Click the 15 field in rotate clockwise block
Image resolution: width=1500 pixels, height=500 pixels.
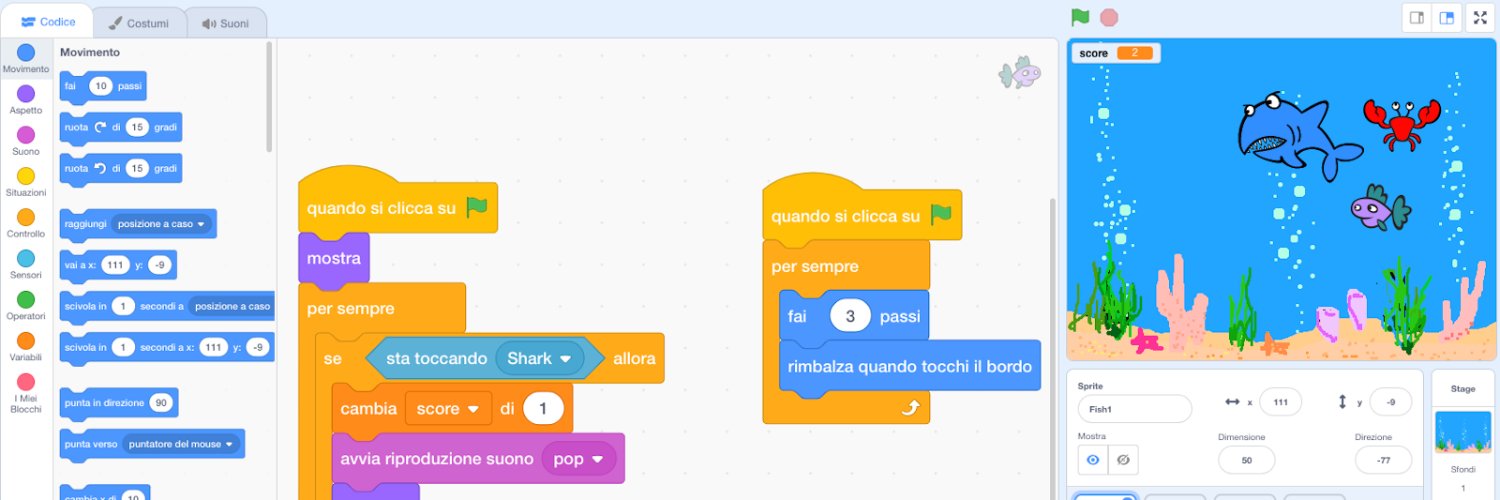[x=138, y=127]
